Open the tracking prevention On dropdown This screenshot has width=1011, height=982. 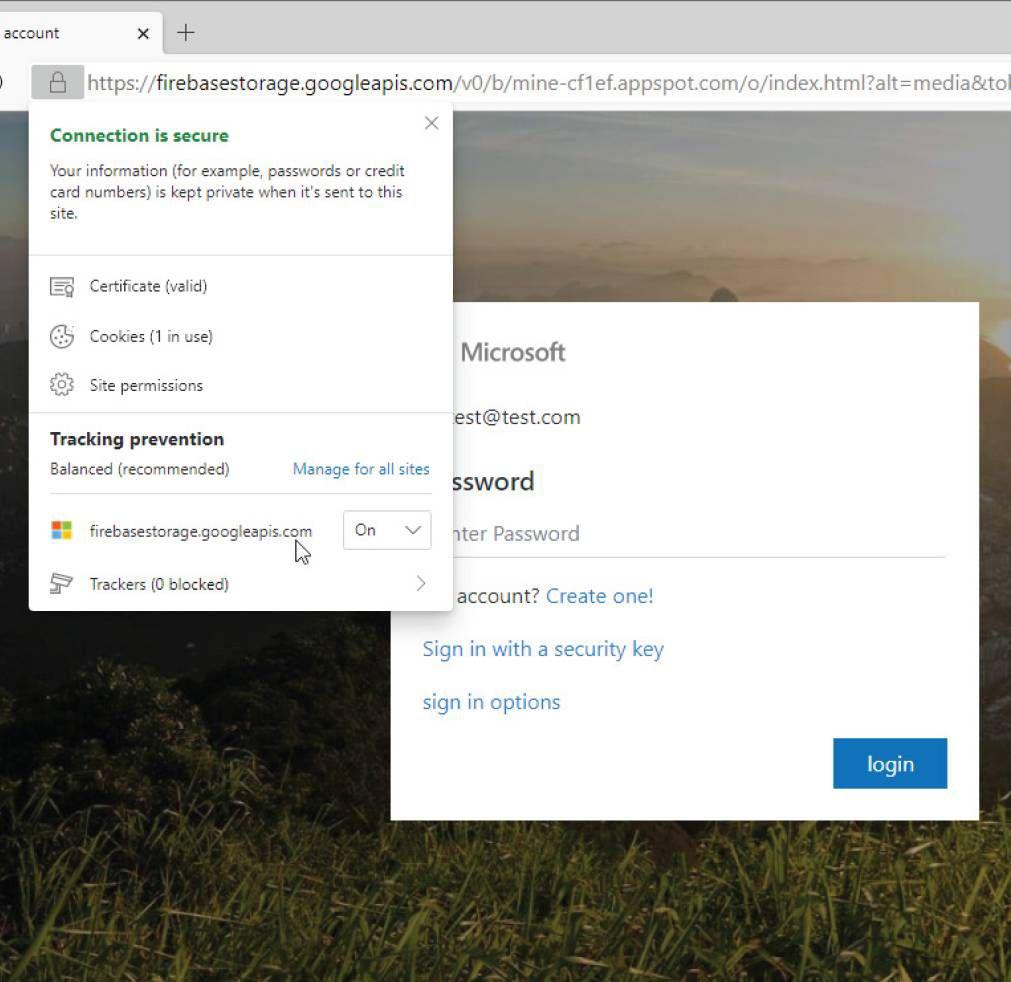(x=387, y=530)
